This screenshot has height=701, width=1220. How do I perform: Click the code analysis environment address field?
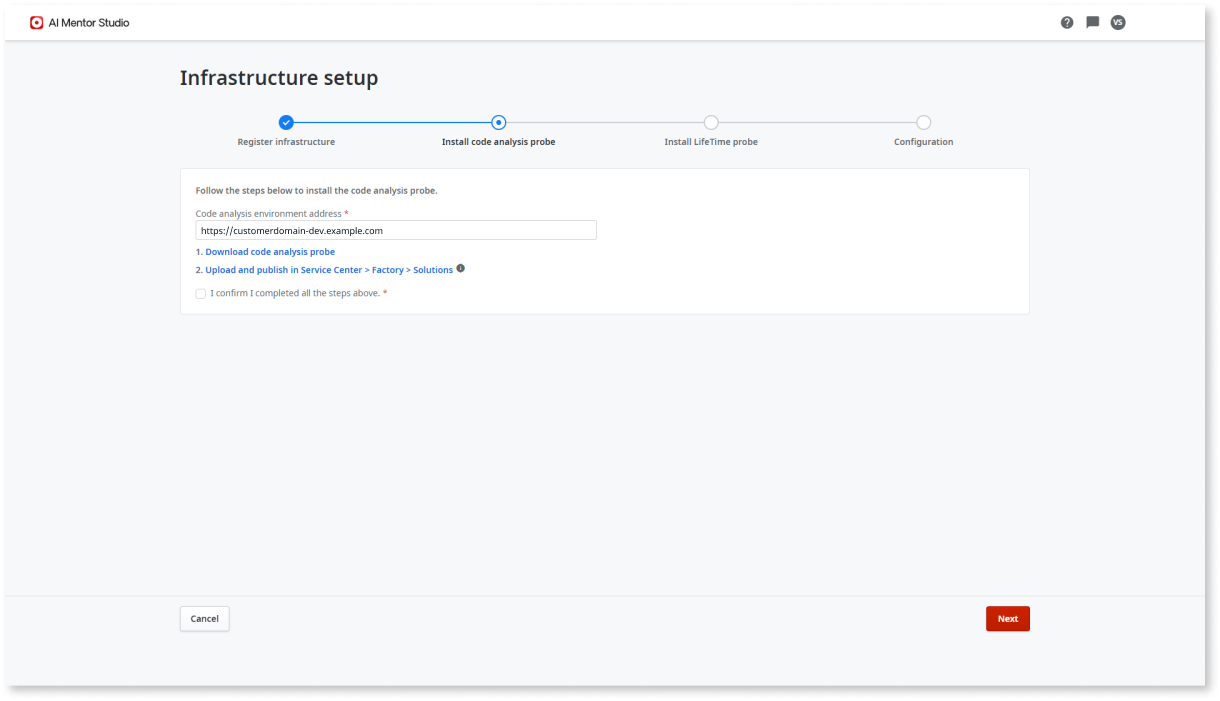pos(396,230)
